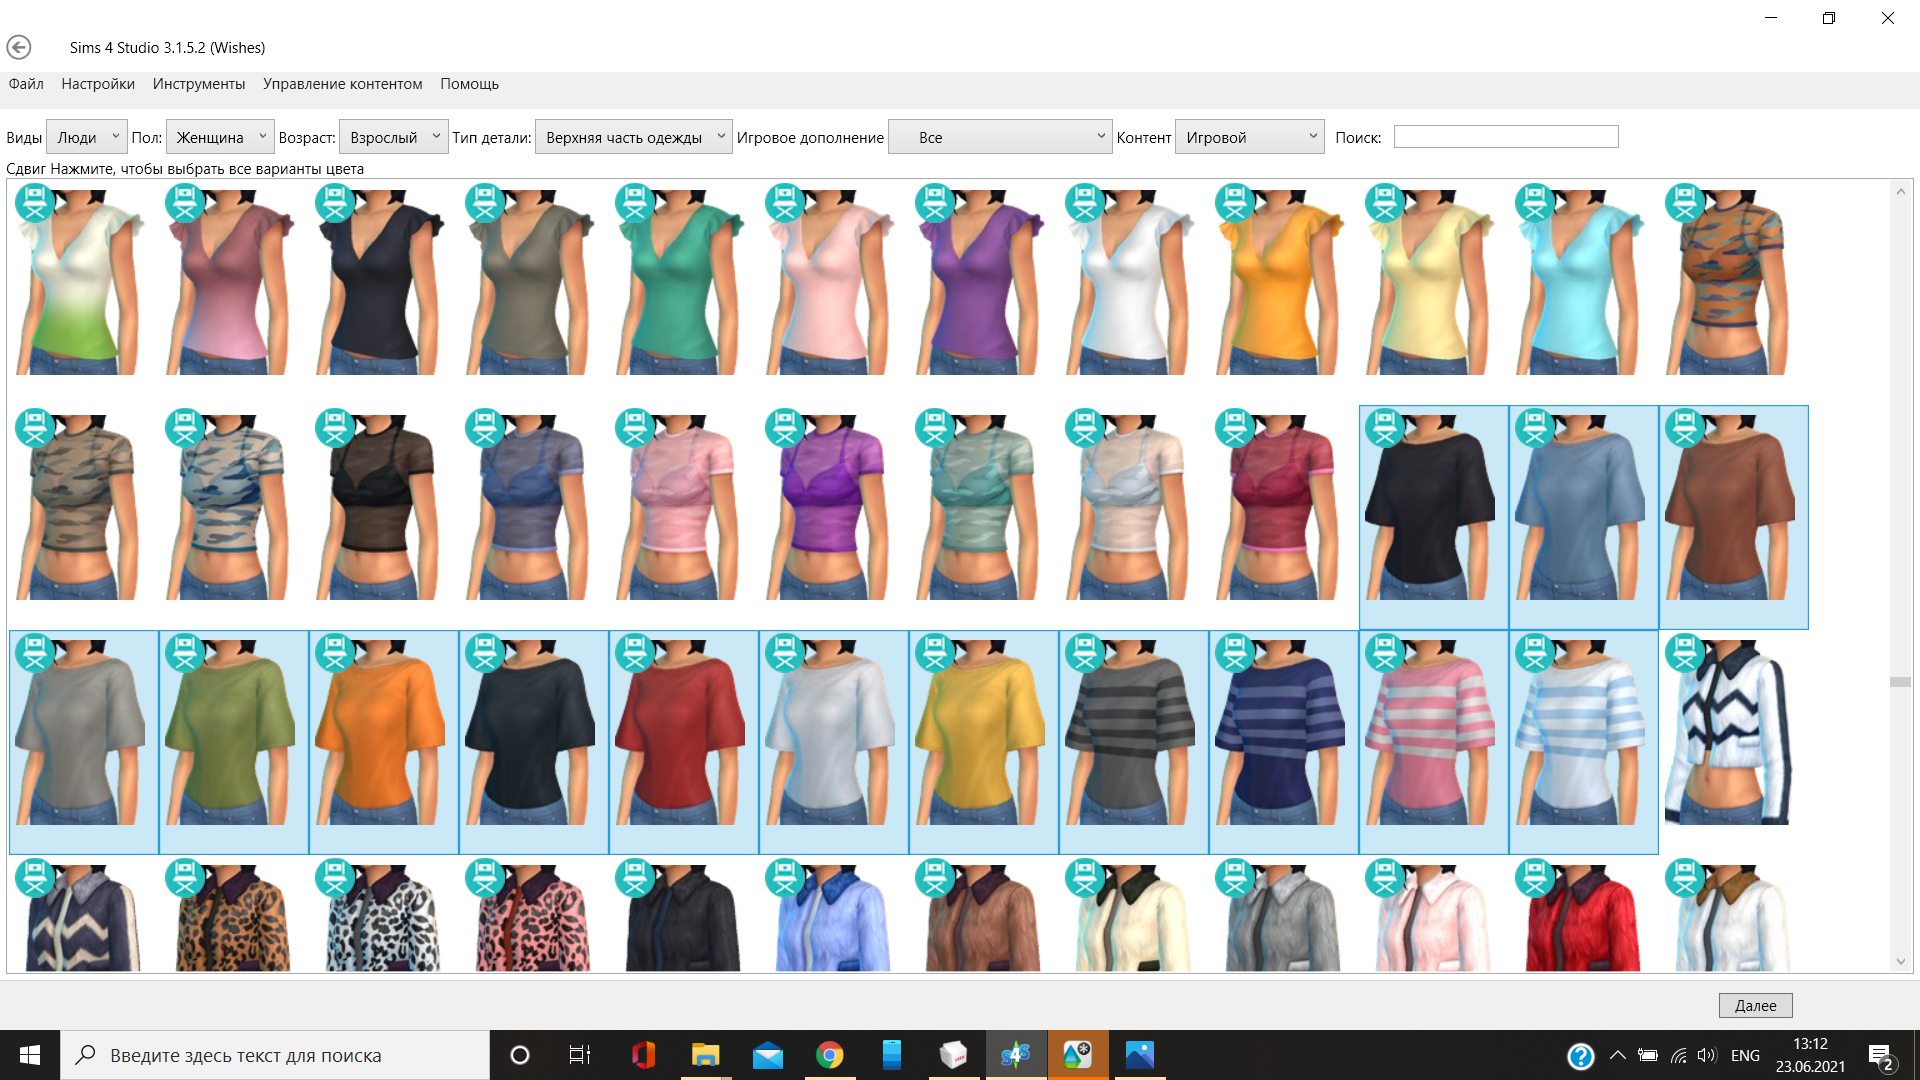The image size is (1920, 1080).
Task: Click the Поиск search field
Action: [x=1505, y=137]
